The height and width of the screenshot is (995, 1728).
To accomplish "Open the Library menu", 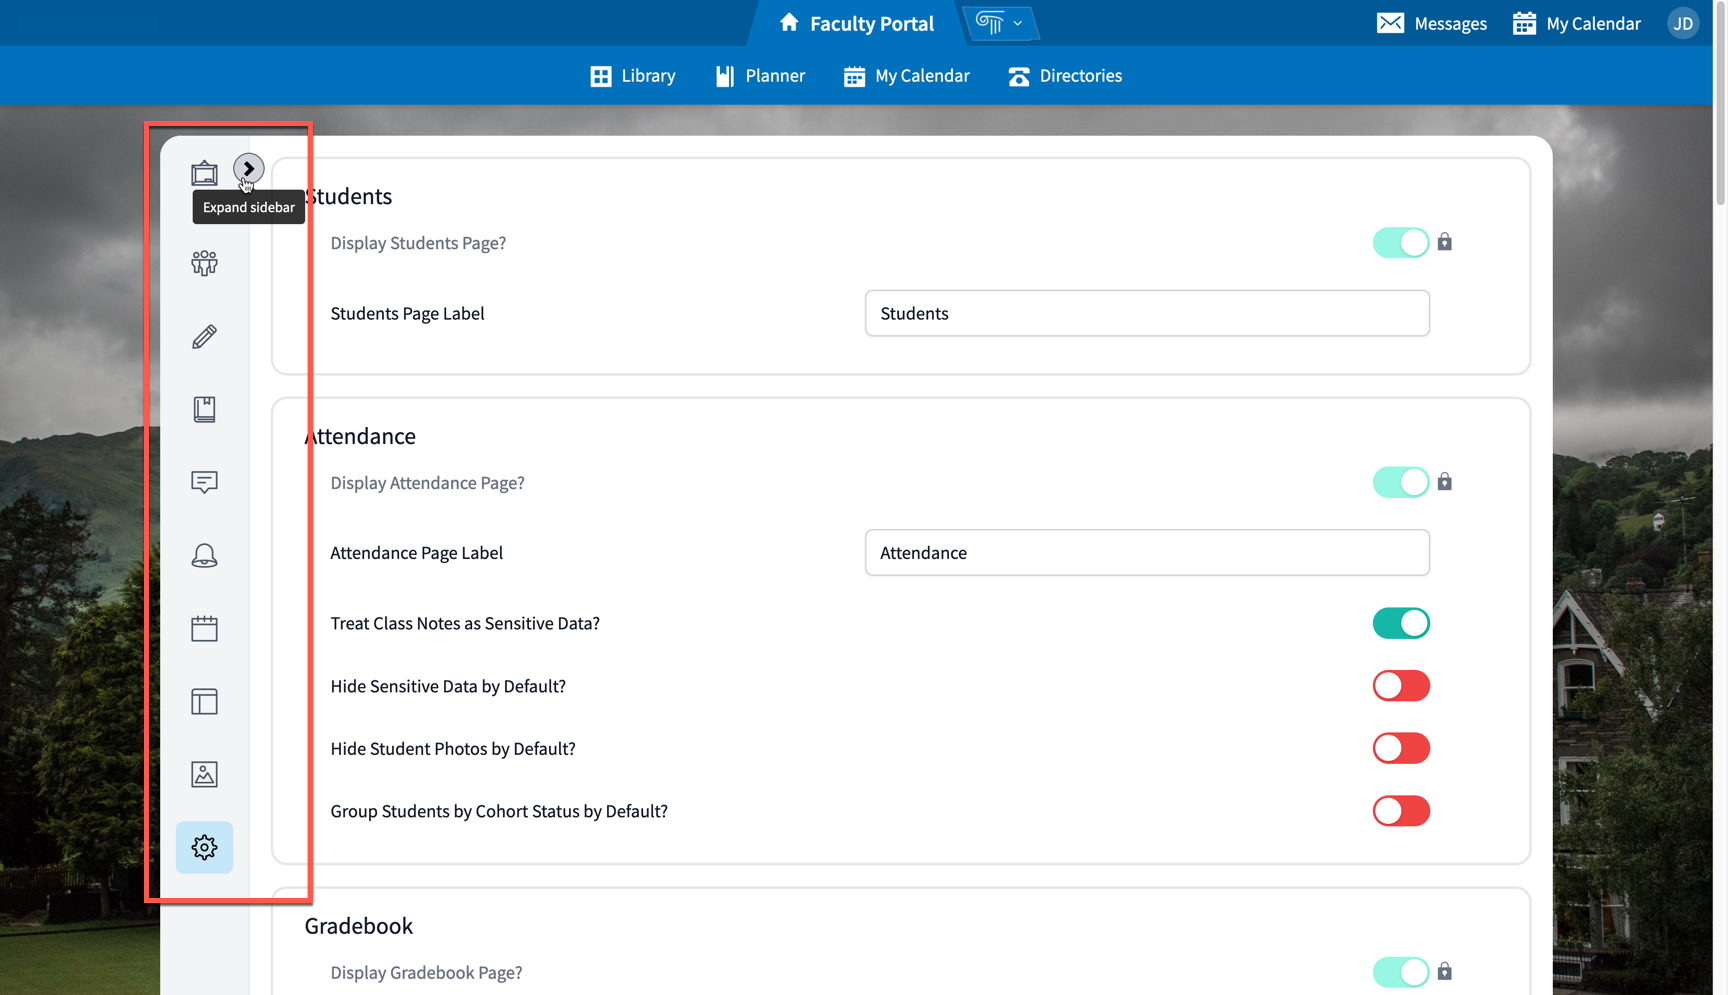I will coord(633,76).
